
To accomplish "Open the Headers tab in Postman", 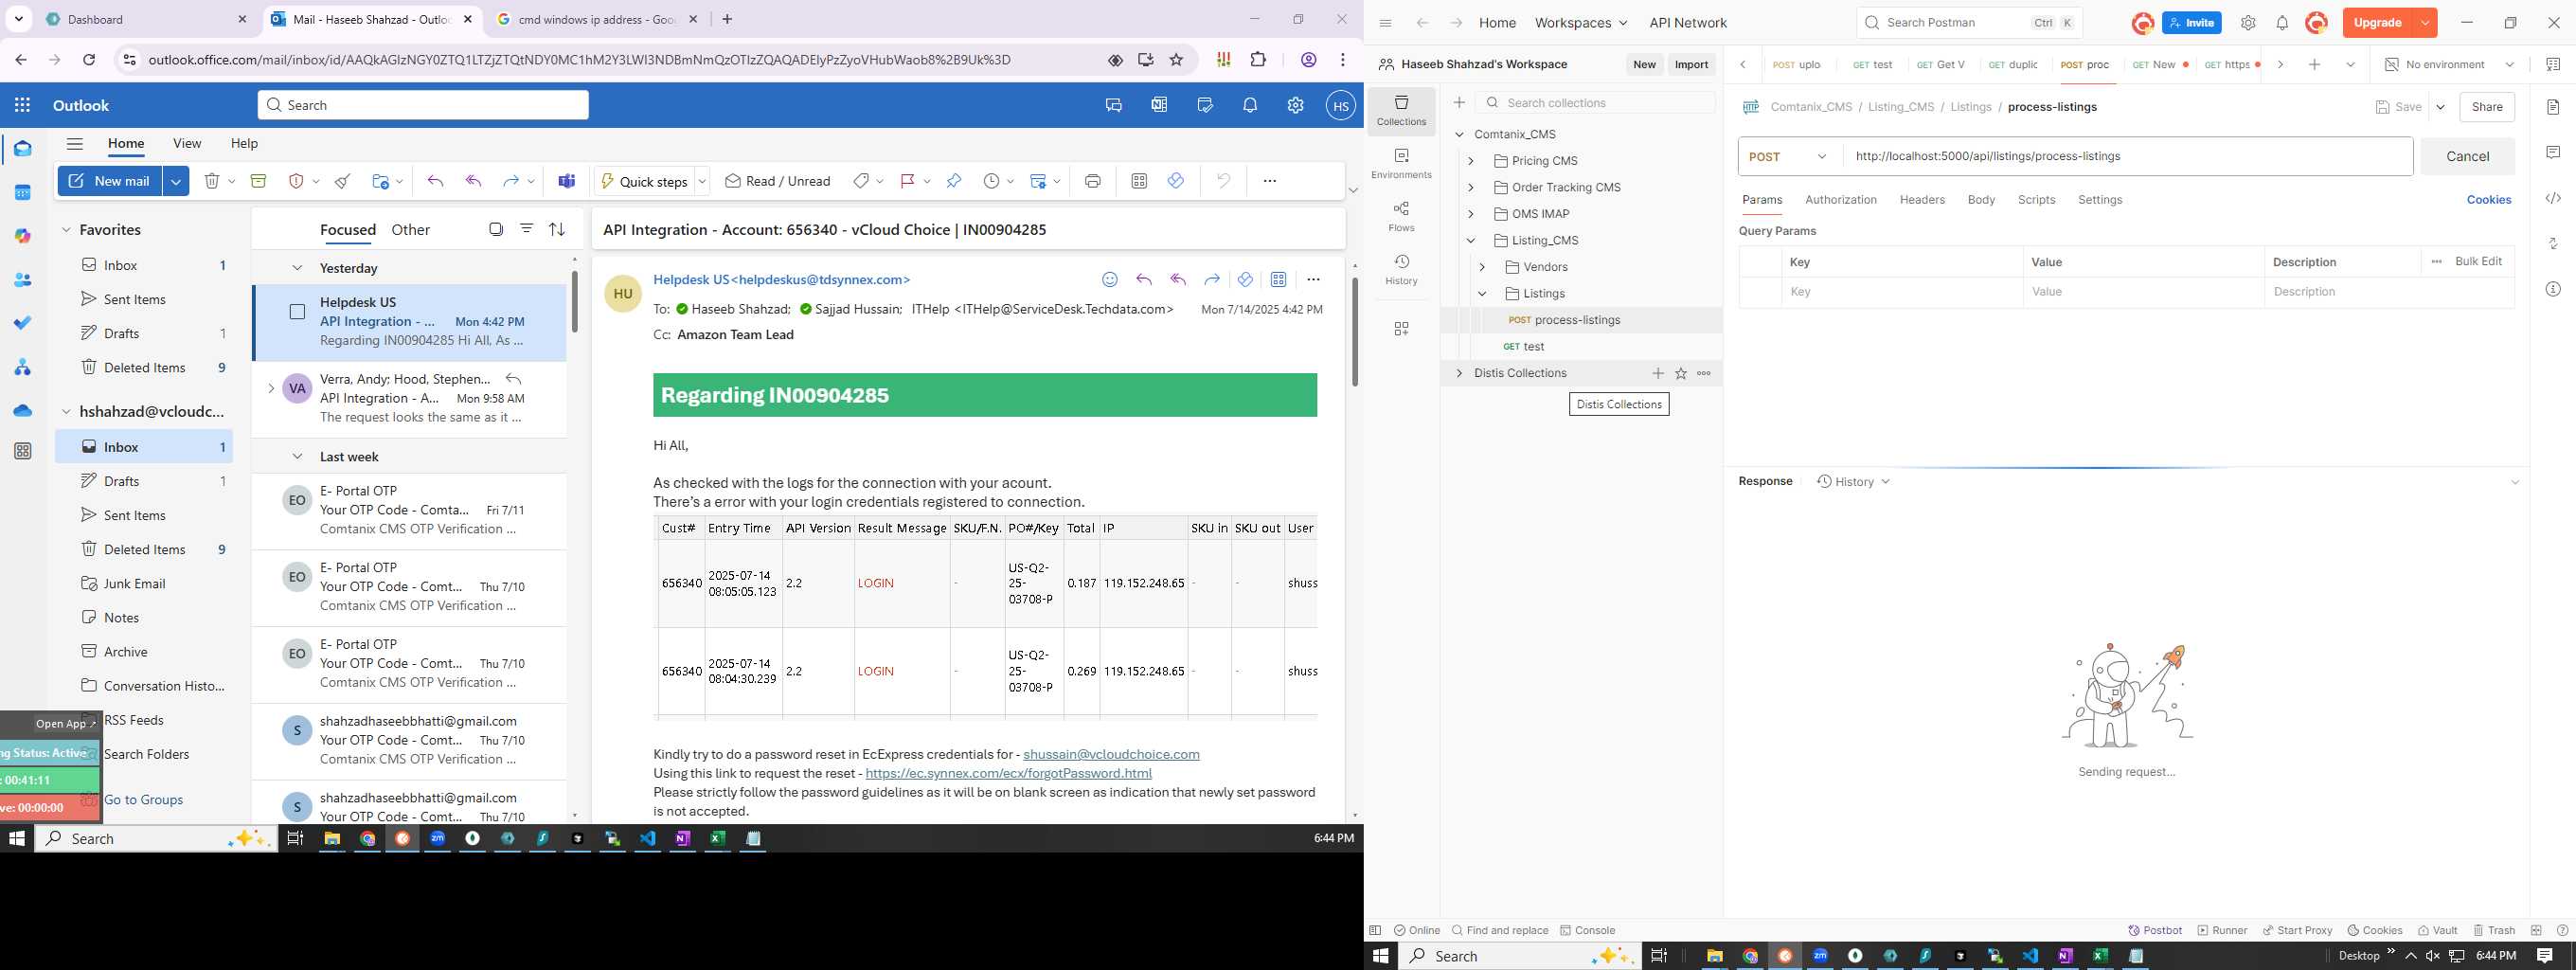I will coord(1922,200).
